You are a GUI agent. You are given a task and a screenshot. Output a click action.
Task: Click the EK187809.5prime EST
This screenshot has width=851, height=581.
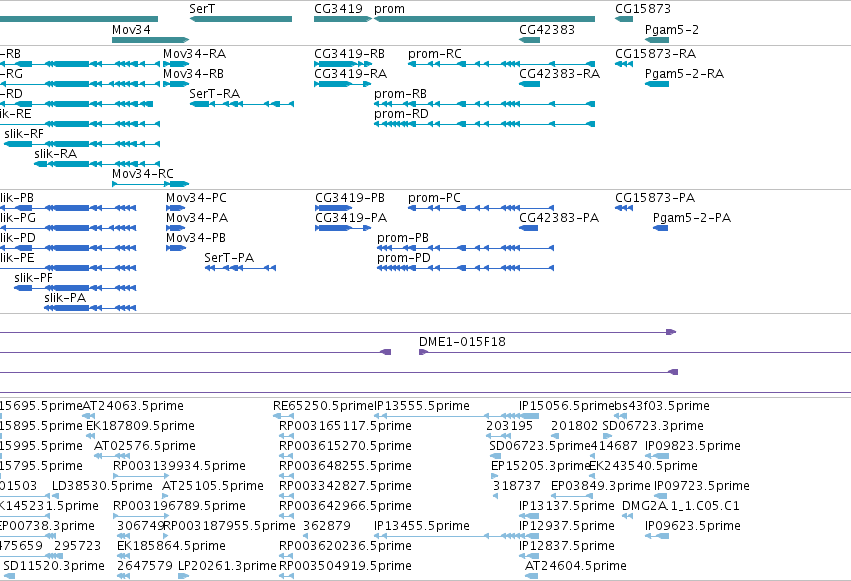pos(90,436)
